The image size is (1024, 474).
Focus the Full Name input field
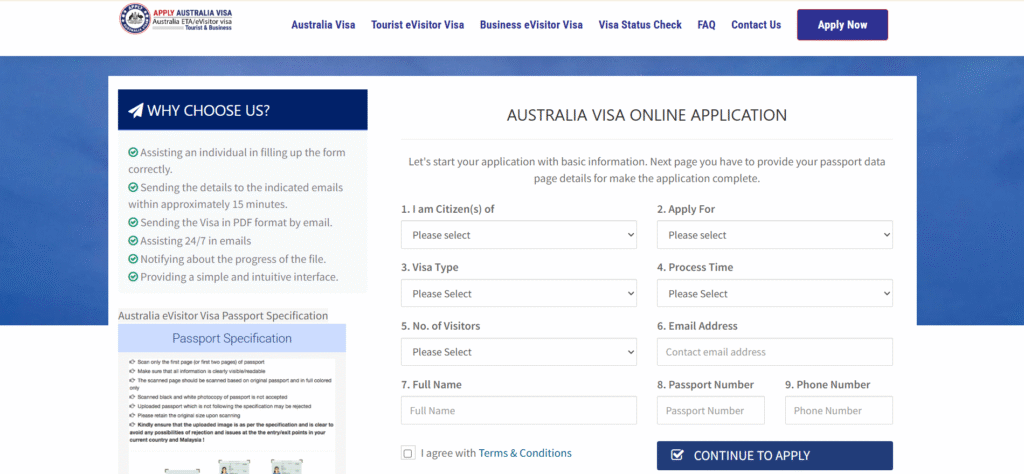pyautogui.click(x=519, y=411)
